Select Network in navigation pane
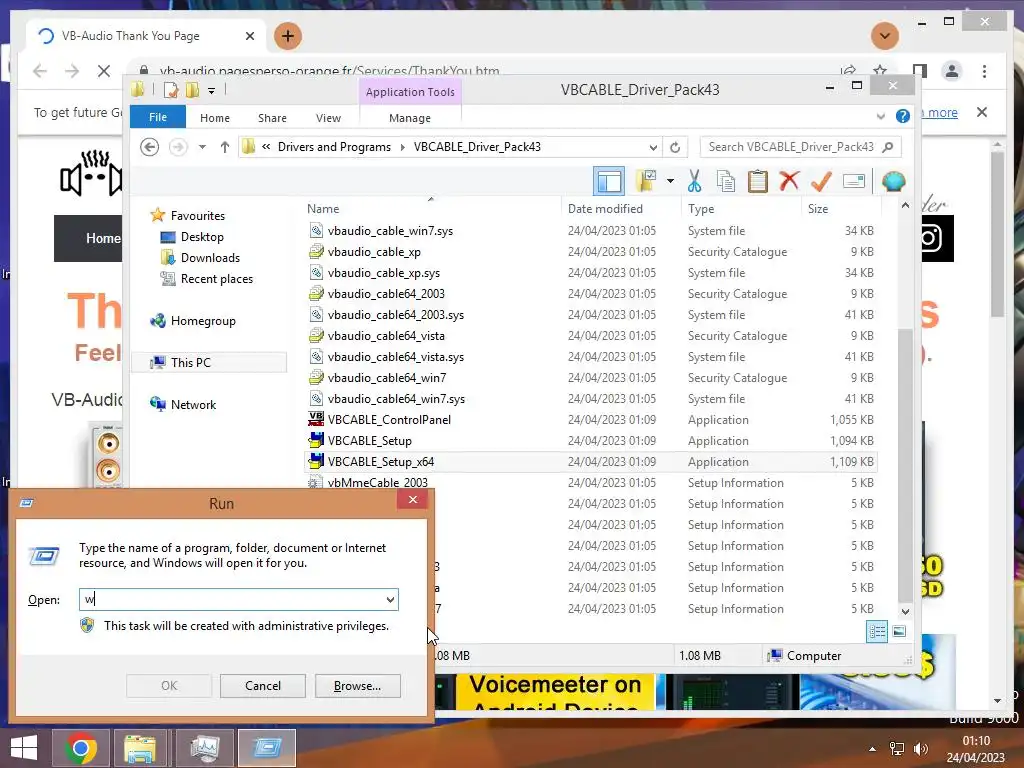Viewport: 1024px width, 768px height. [x=193, y=404]
